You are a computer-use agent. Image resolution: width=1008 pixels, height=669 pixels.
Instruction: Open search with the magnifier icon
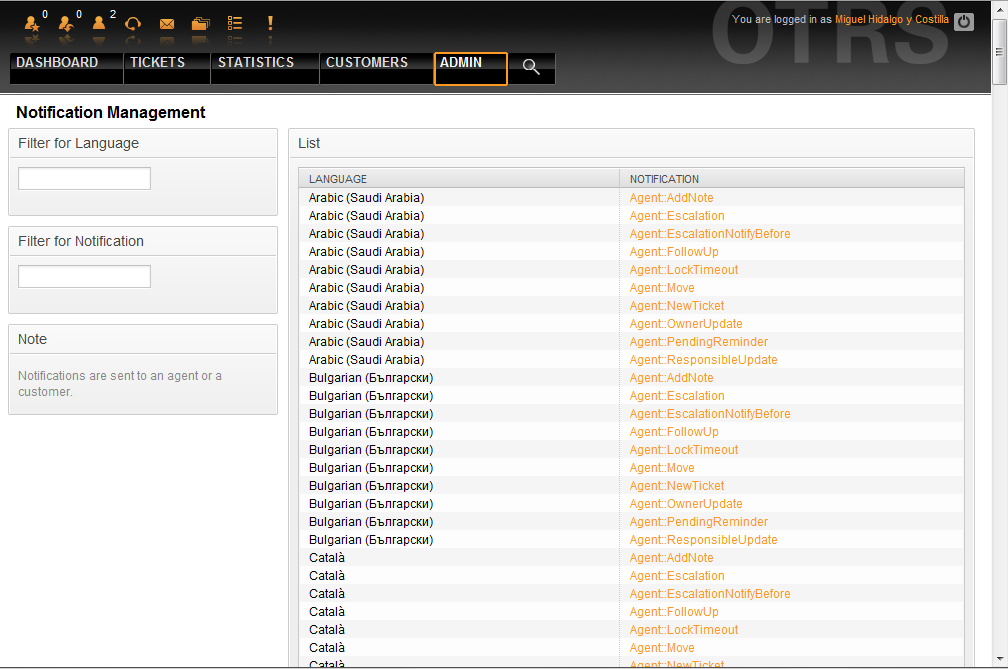click(531, 67)
